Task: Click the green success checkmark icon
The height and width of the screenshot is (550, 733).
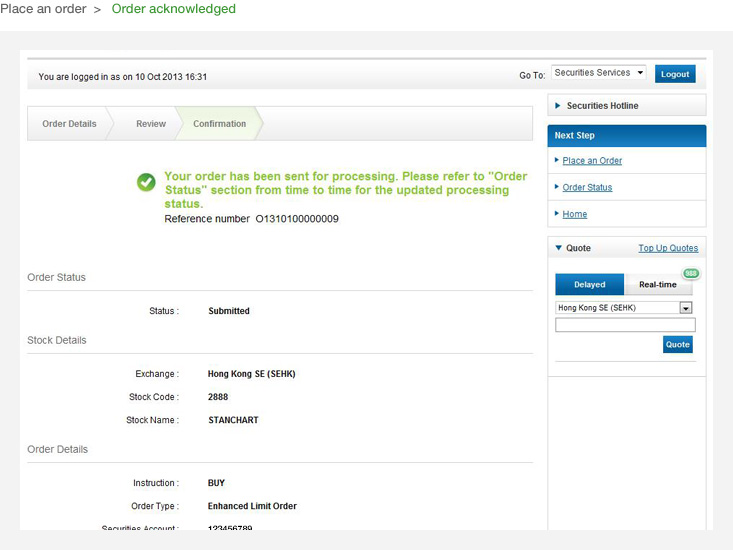Action: pos(146,182)
